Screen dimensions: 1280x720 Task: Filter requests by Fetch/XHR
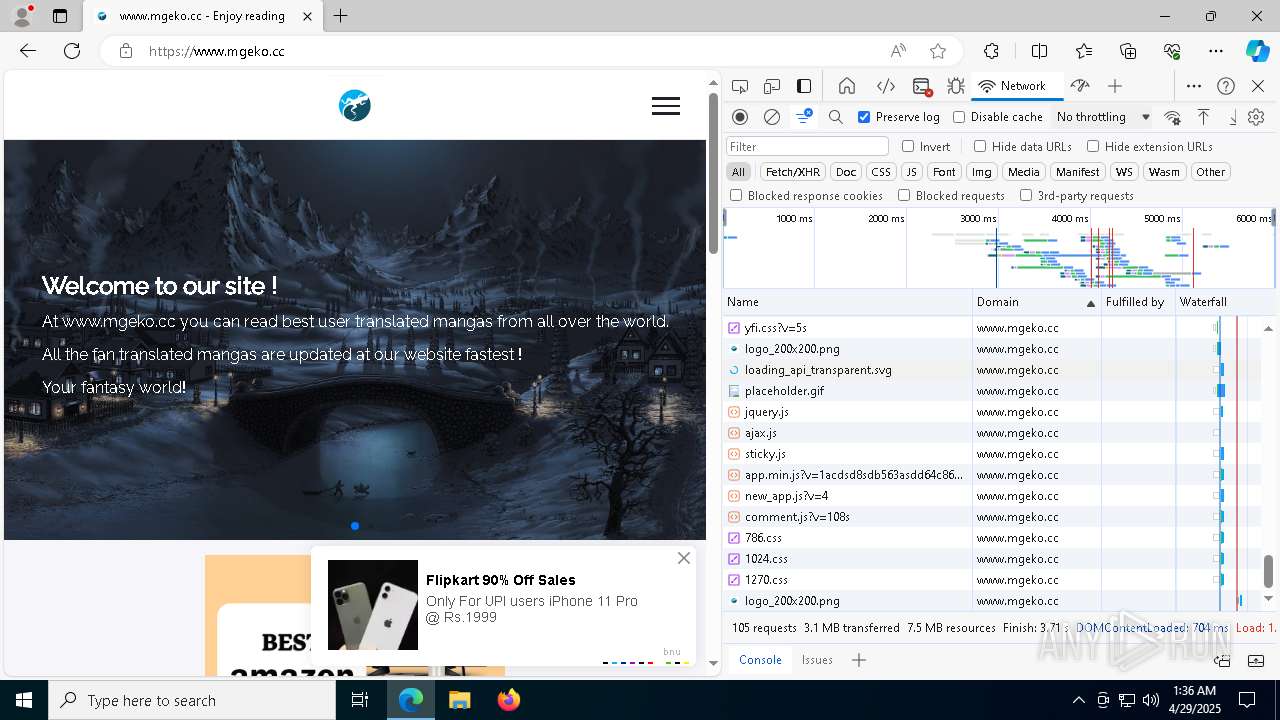click(x=793, y=172)
